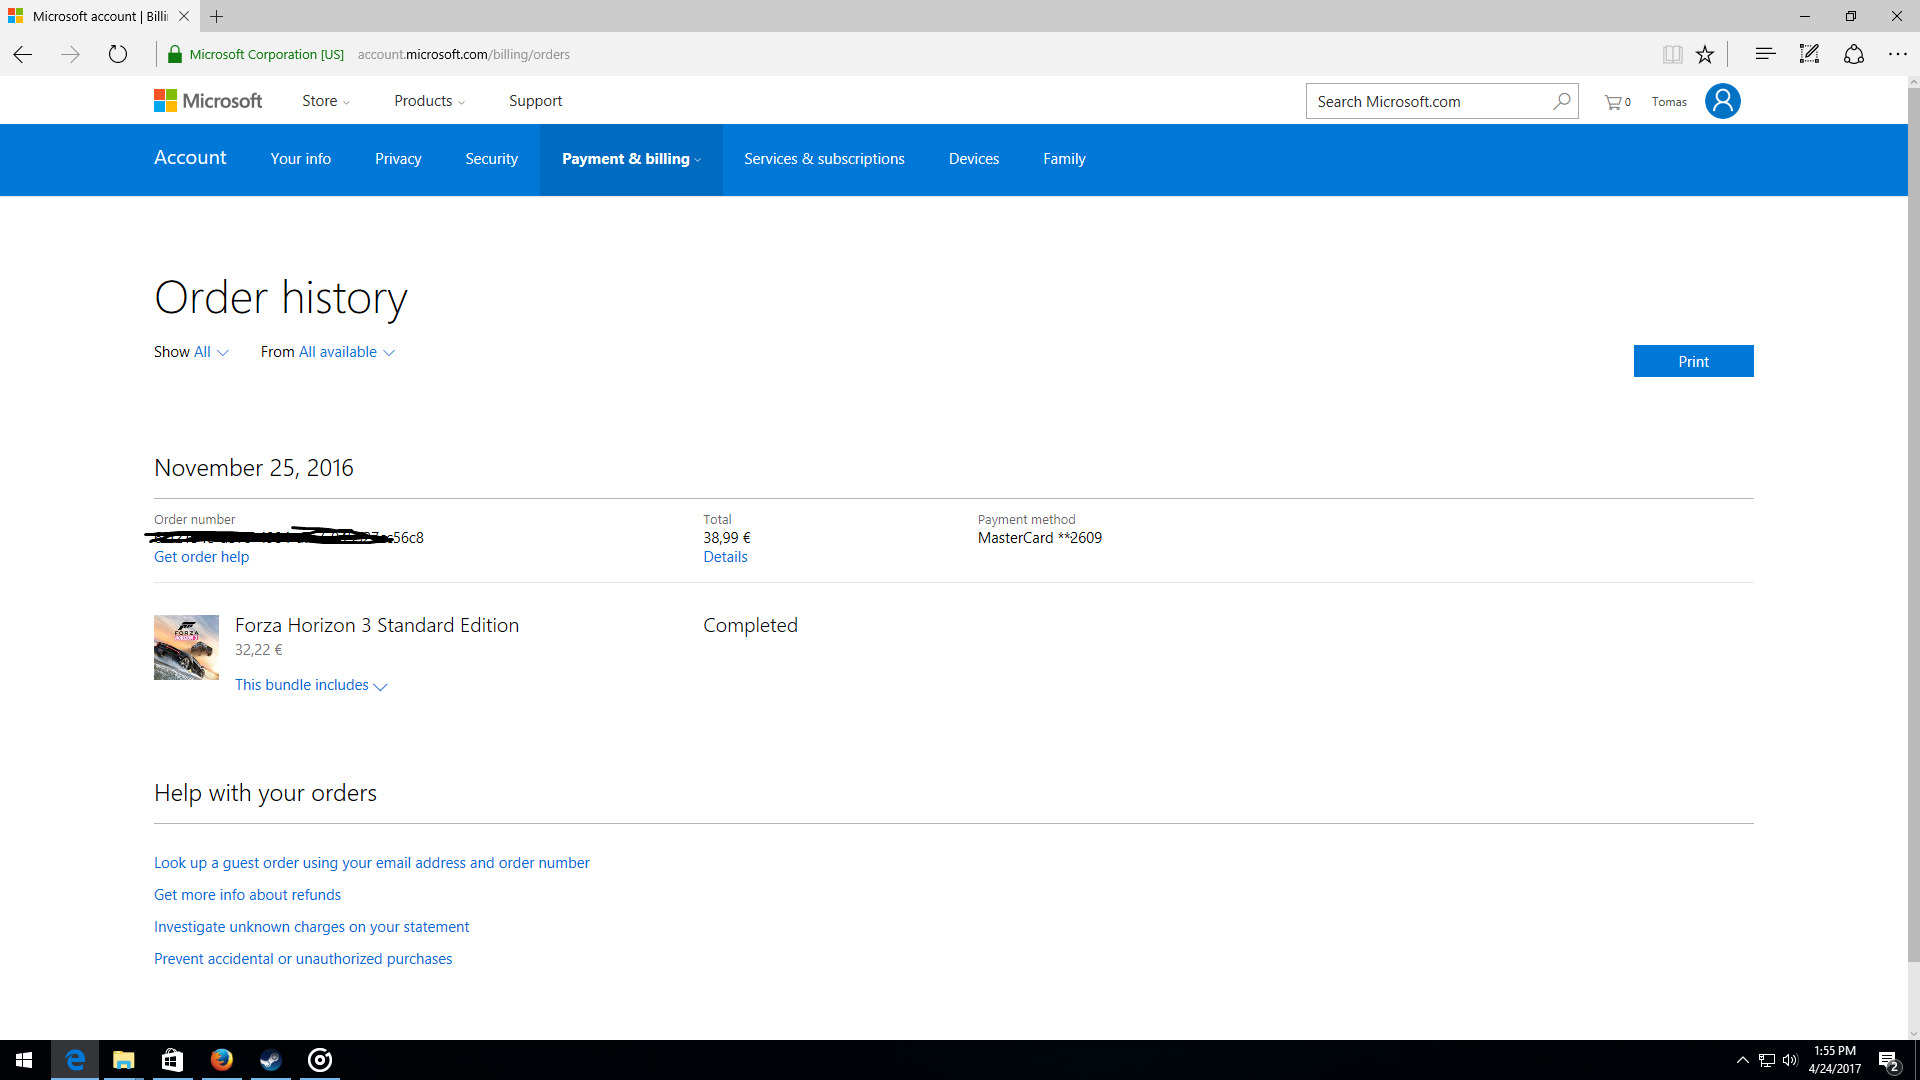
Task: Open the Services & subscriptions tab
Action: (824, 159)
